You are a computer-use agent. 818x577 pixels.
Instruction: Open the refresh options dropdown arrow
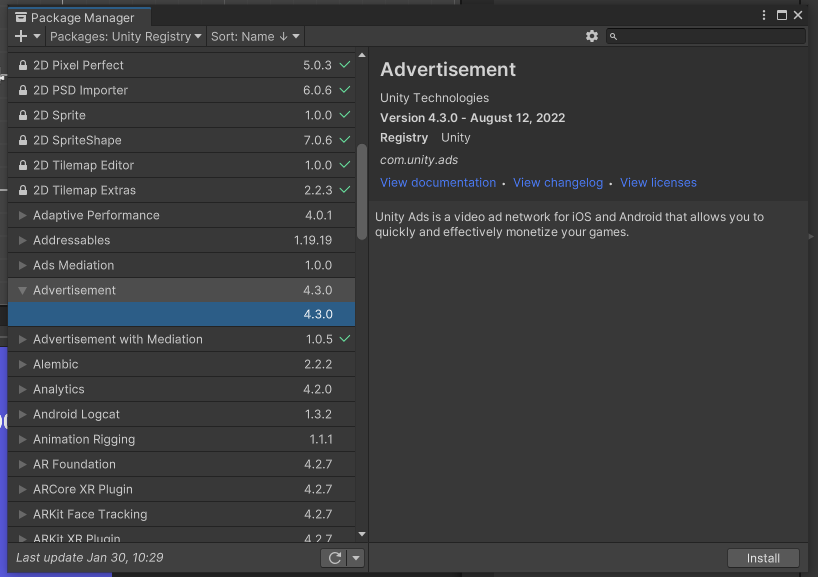pos(356,558)
